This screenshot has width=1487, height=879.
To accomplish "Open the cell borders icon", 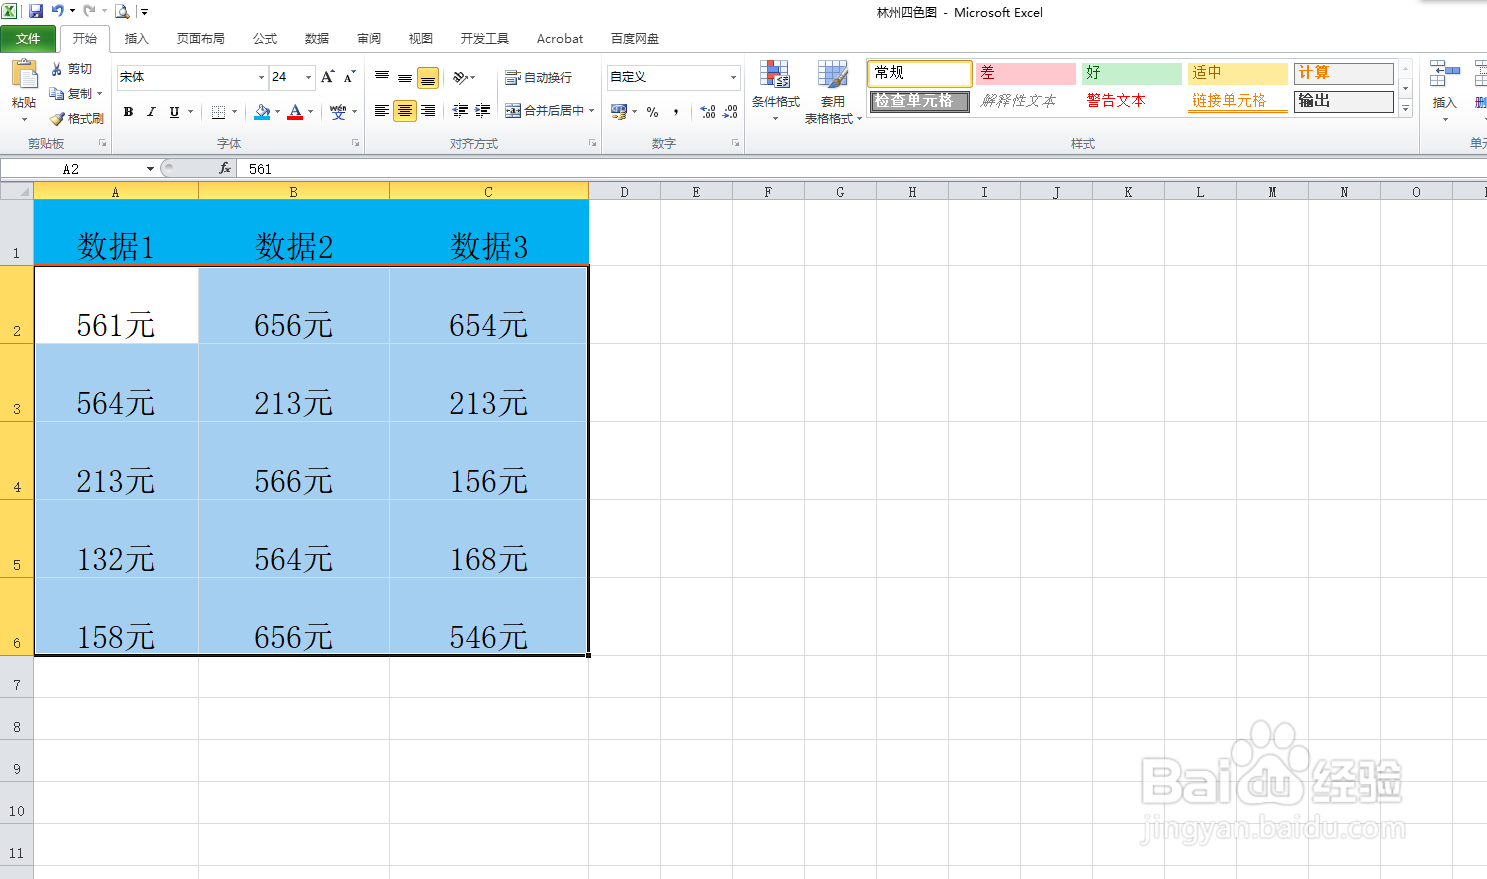I will pos(219,112).
